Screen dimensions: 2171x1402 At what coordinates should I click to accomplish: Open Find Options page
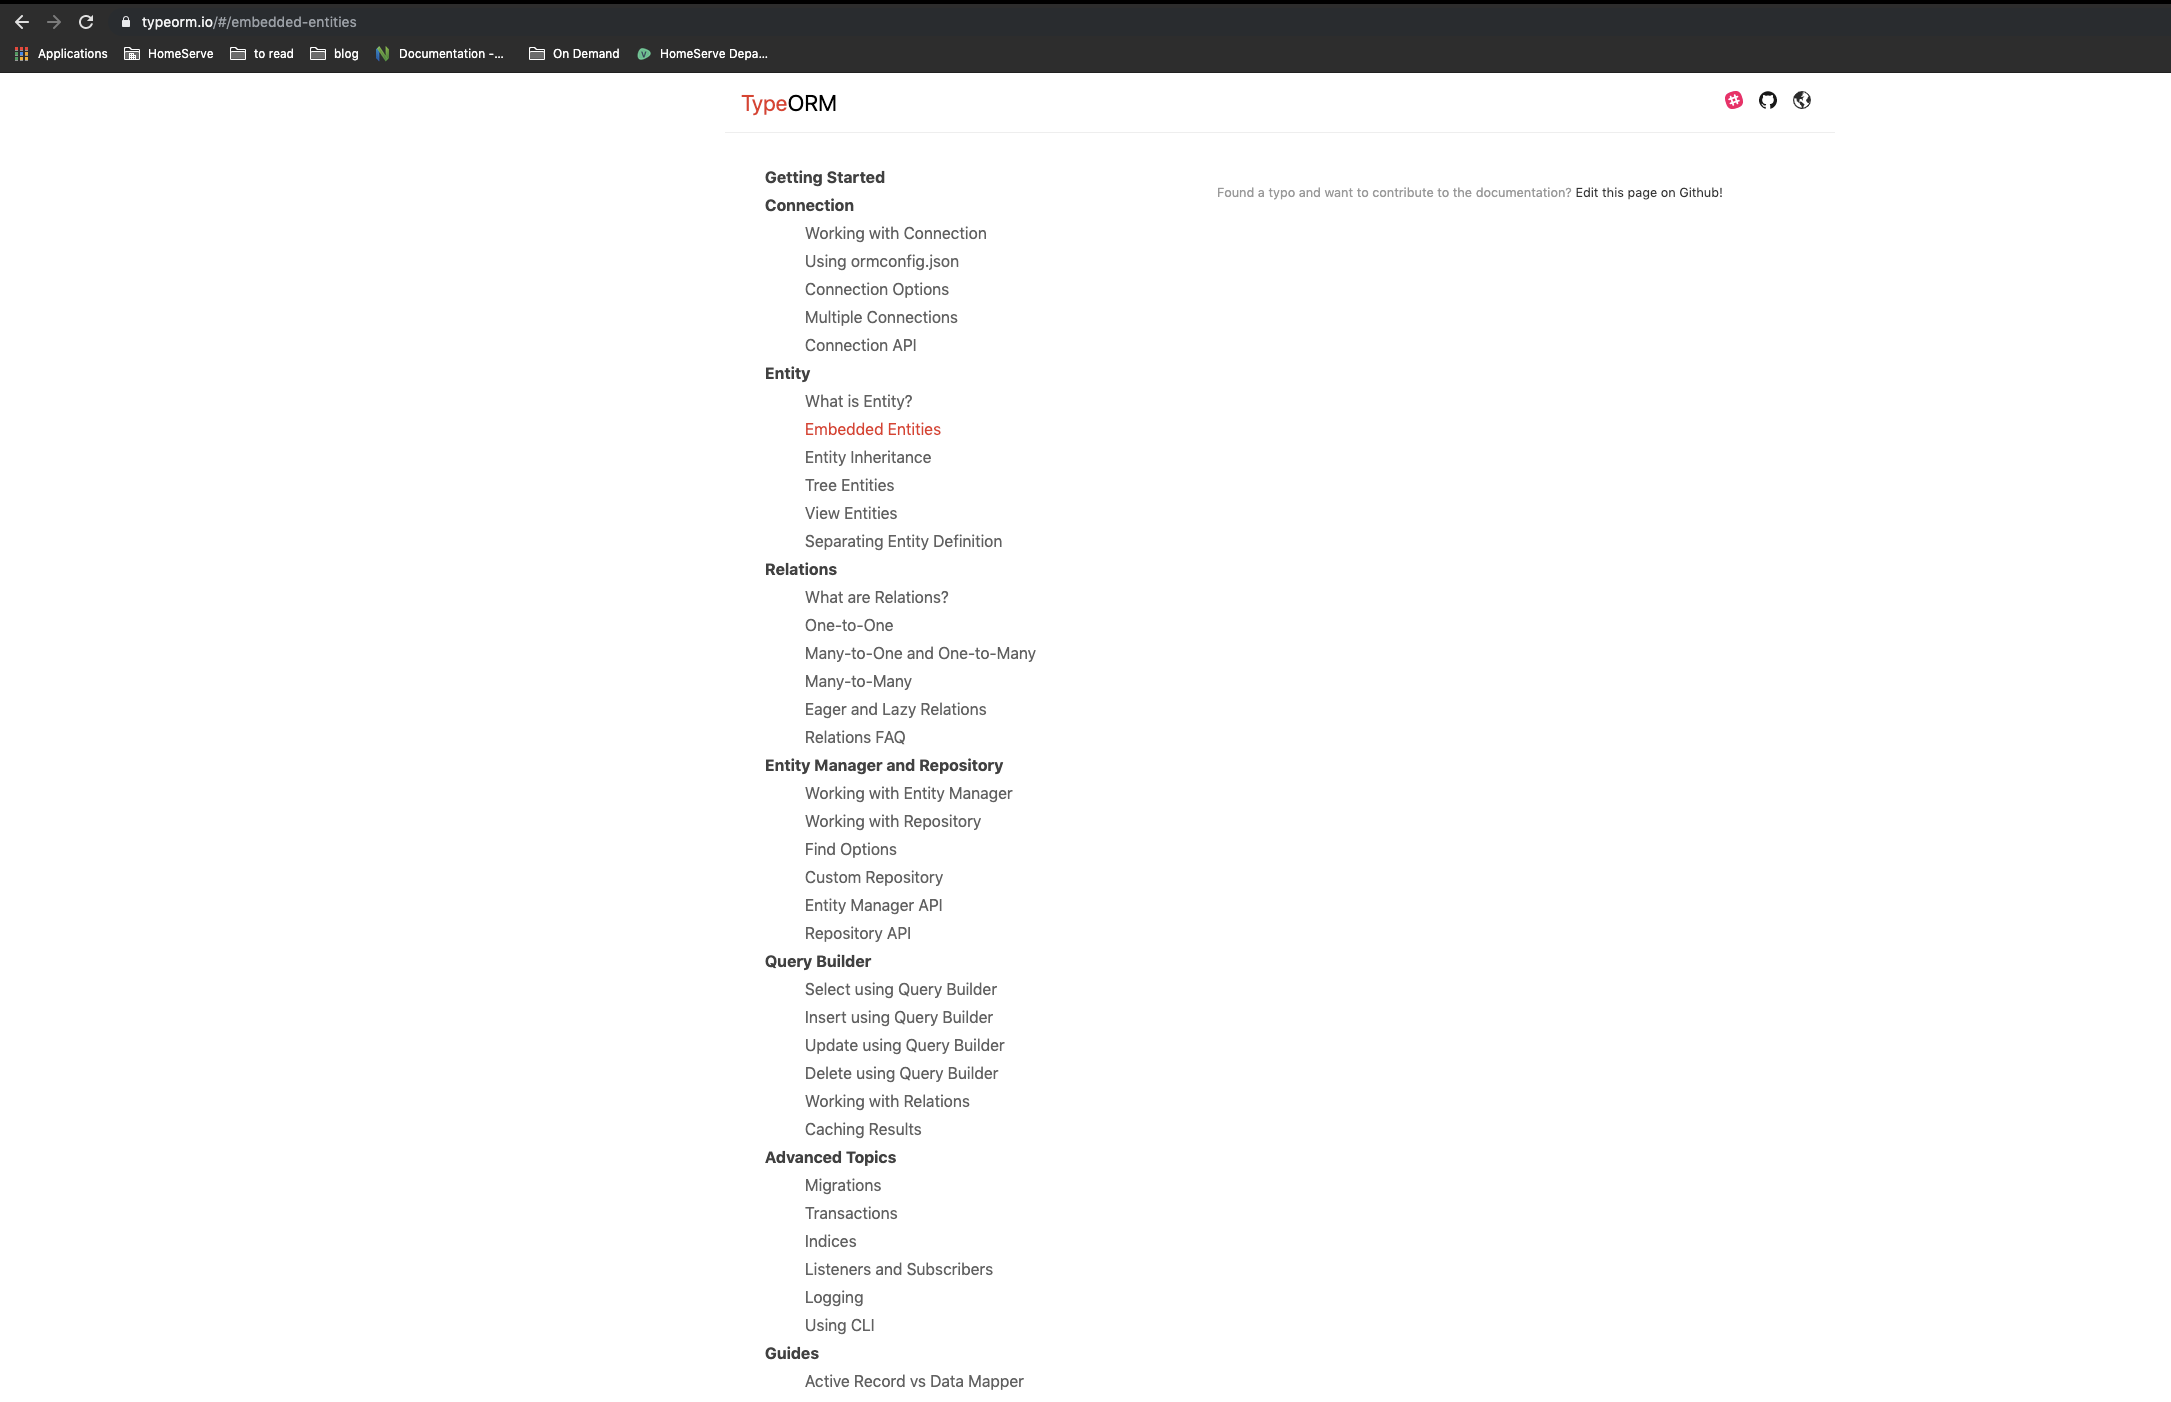[x=850, y=849]
